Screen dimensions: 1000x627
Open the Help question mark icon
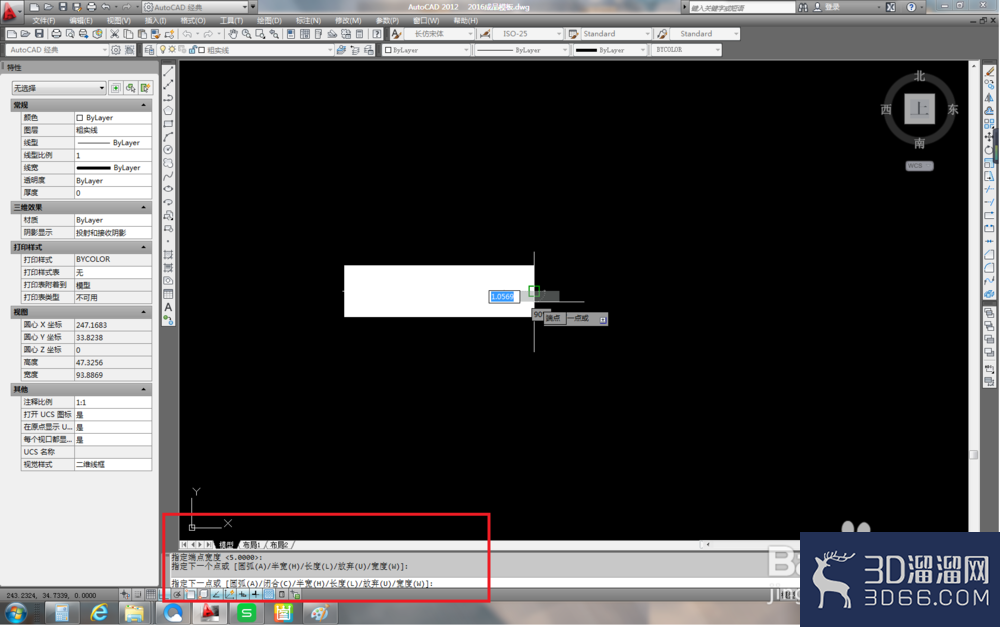coord(911,7)
